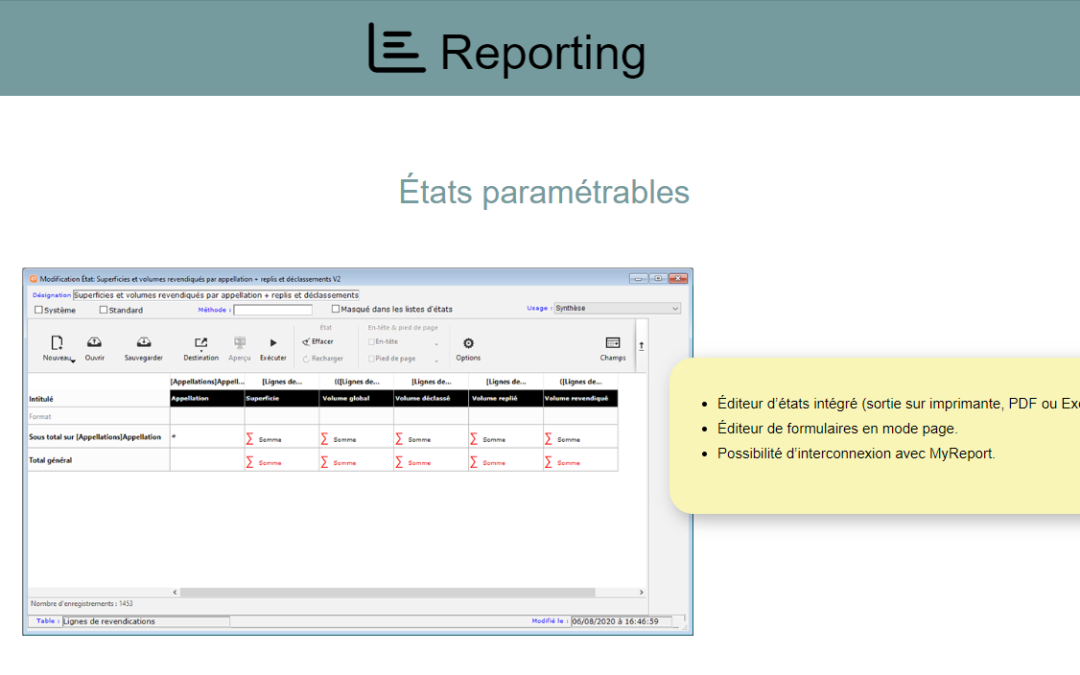Click Volume replié sum icon in Total général row
Image resolution: width=1080 pixels, height=675 pixels.
click(473, 462)
